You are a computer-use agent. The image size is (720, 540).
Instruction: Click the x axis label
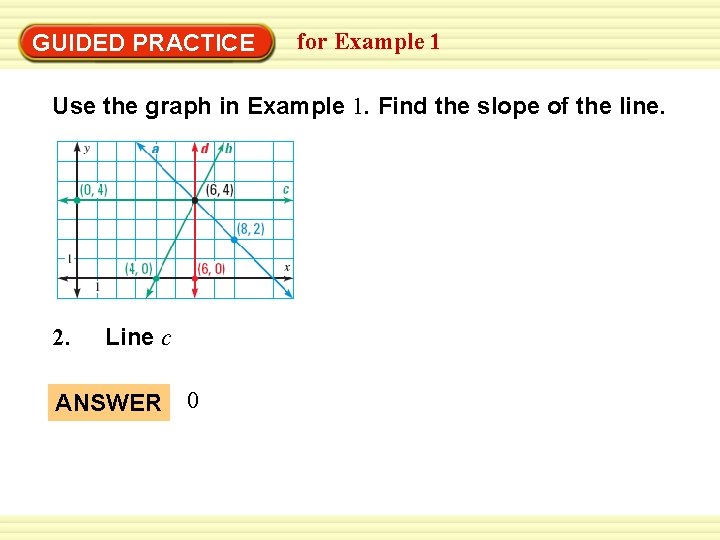coord(286,267)
